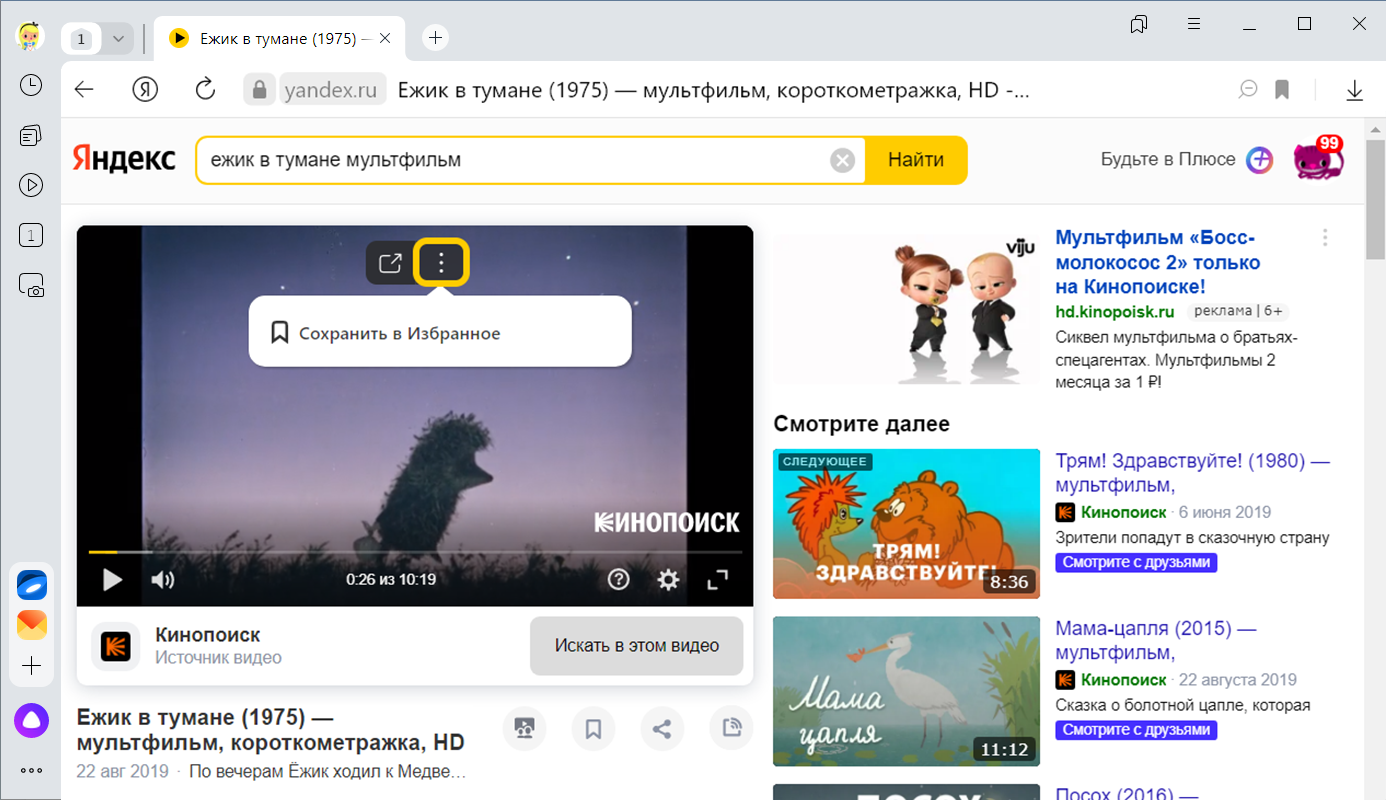1386x800 pixels.
Task: Open the Yandex home page button
Action: [146, 90]
